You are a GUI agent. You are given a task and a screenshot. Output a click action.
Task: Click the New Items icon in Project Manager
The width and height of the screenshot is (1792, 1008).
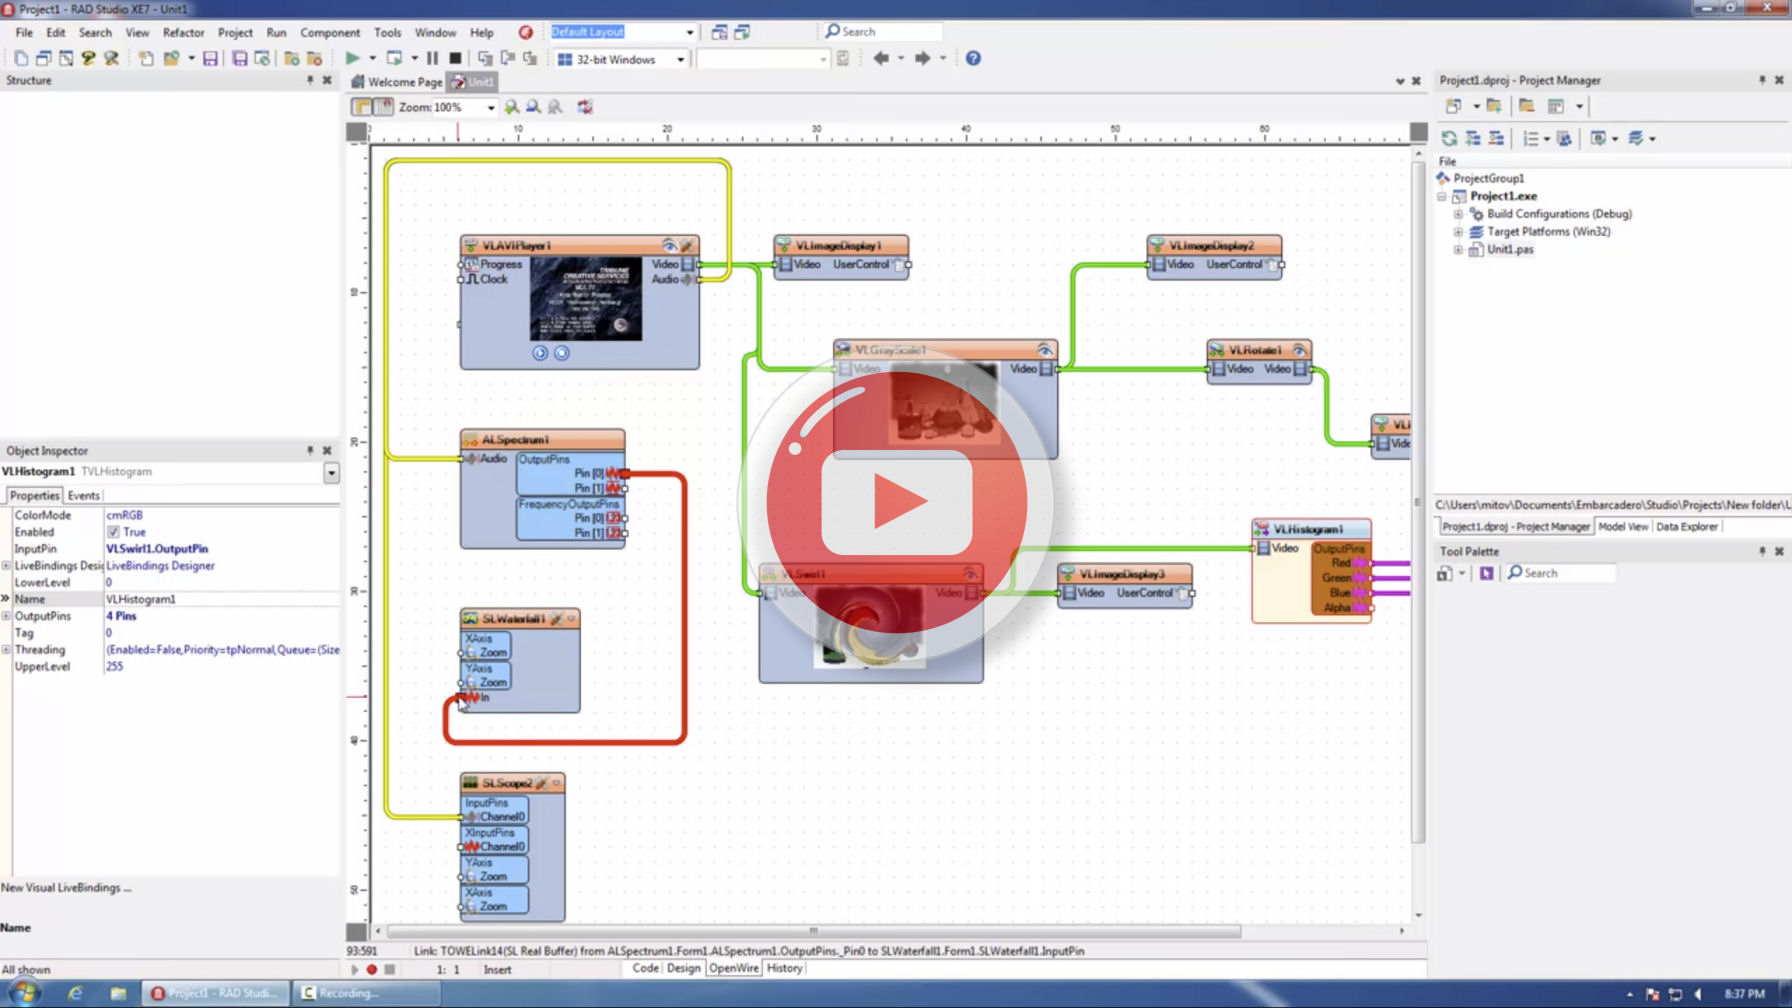[x=1453, y=106]
